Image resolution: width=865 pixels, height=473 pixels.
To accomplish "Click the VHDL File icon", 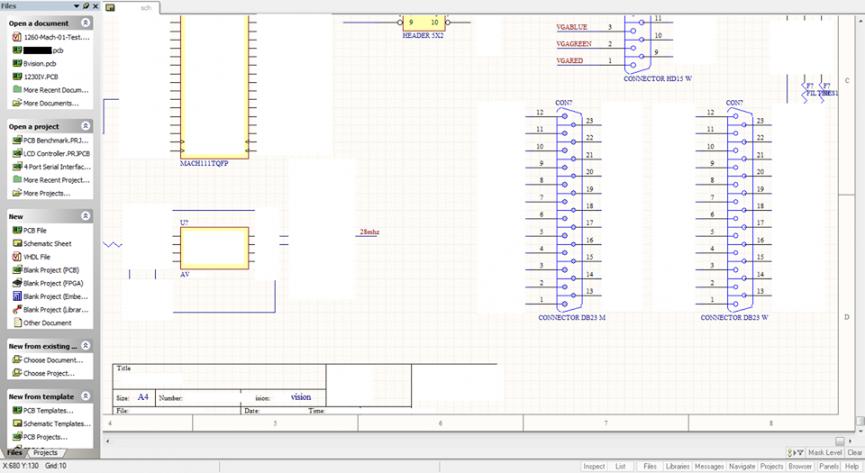I will point(17,257).
